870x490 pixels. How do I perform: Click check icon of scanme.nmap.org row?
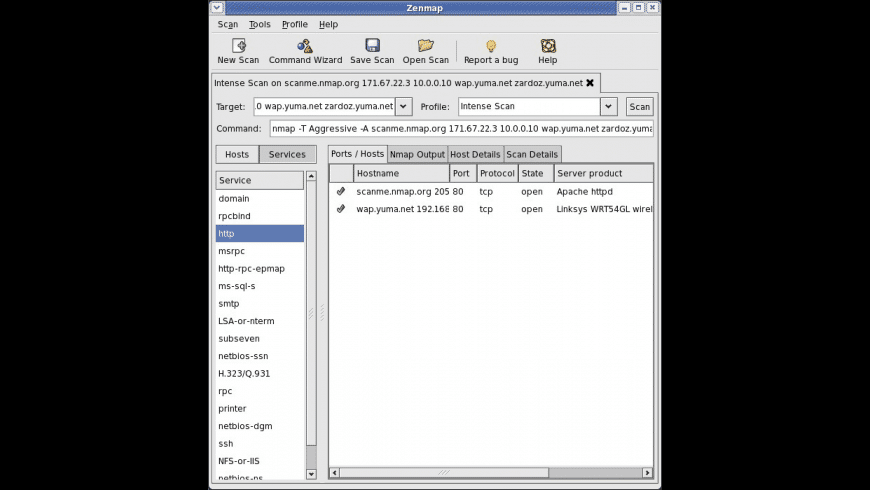pos(341,191)
